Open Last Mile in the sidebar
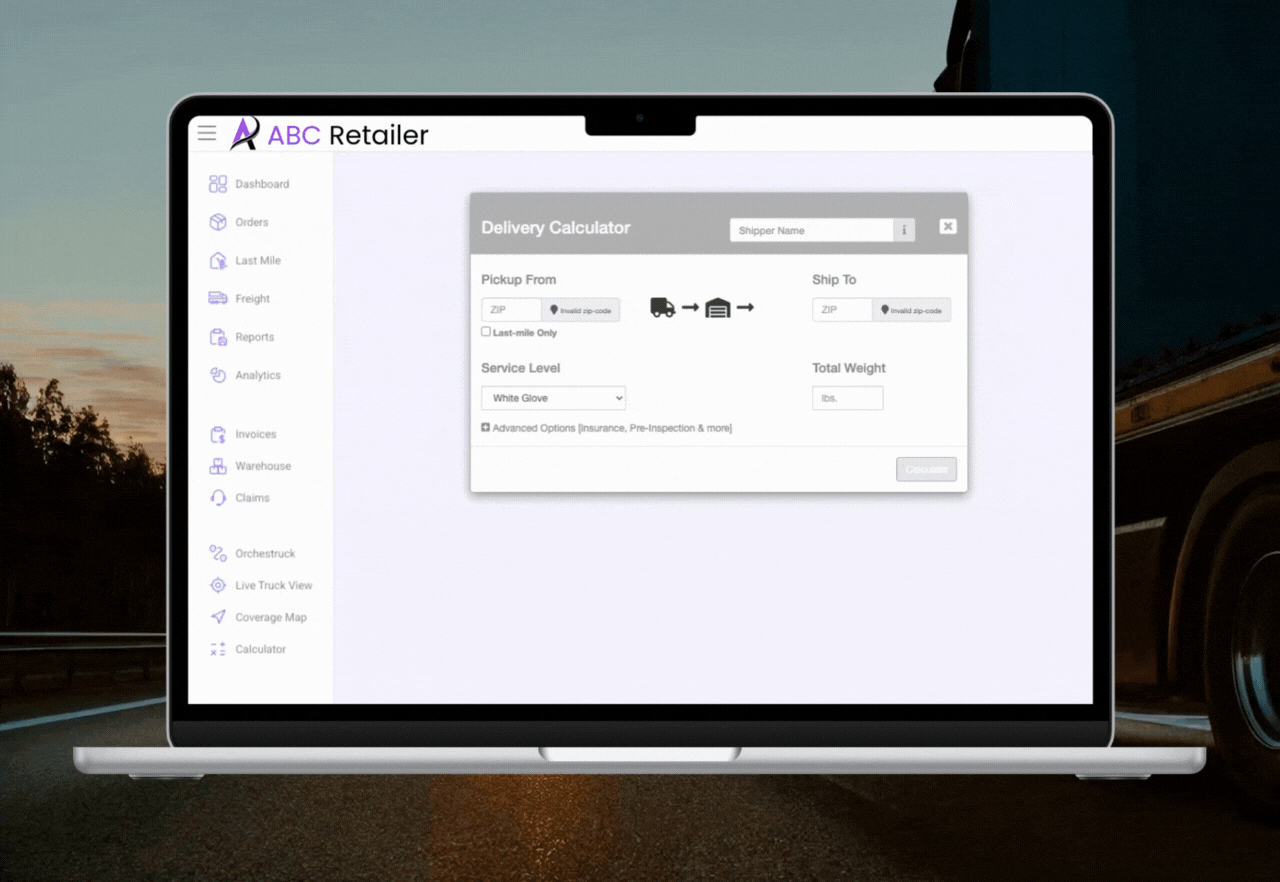The width and height of the screenshot is (1280, 882). click(257, 261)
